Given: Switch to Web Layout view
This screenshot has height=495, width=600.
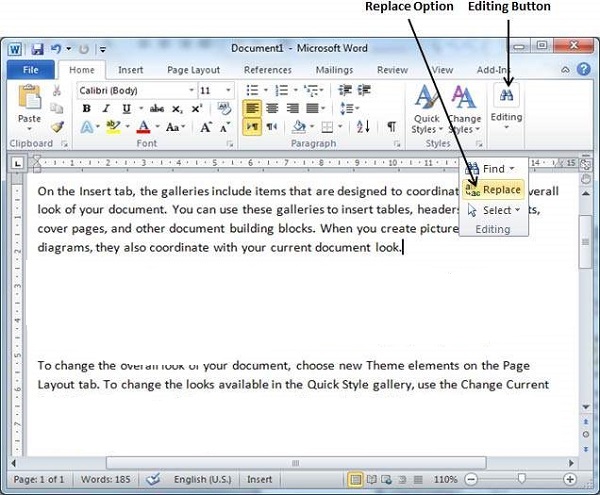Looking at the screenshot, I should 386,479.
